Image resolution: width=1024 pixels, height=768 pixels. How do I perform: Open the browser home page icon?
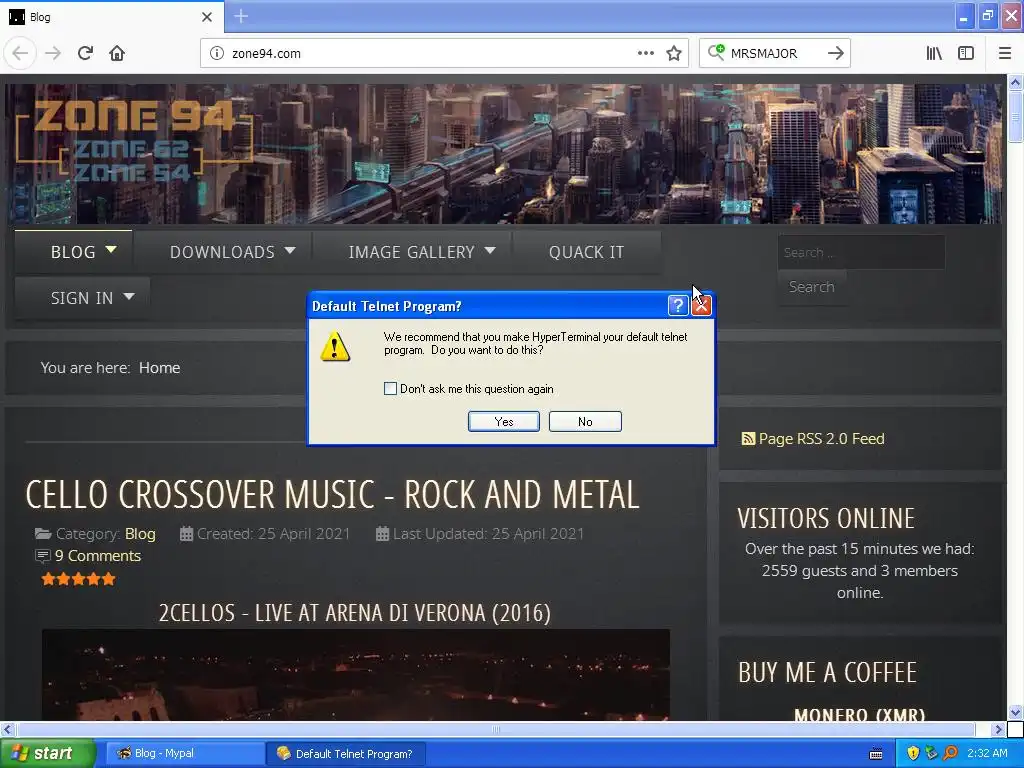coord(117,53)
